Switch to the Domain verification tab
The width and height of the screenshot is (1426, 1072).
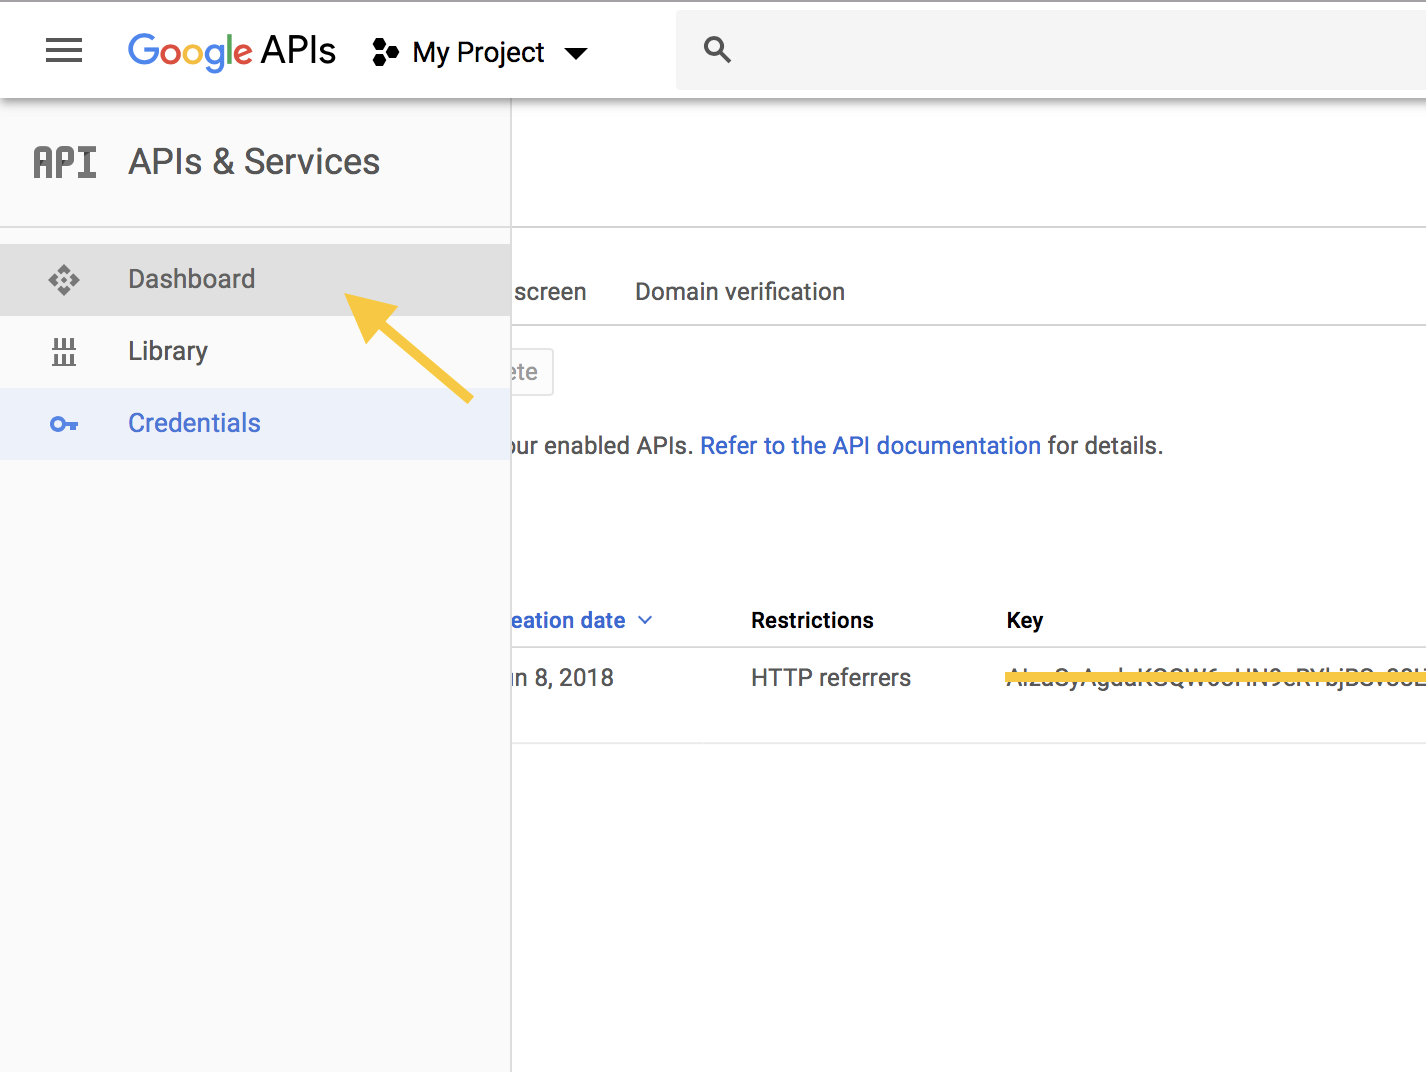pyautogui.click(x=740, y=292)
